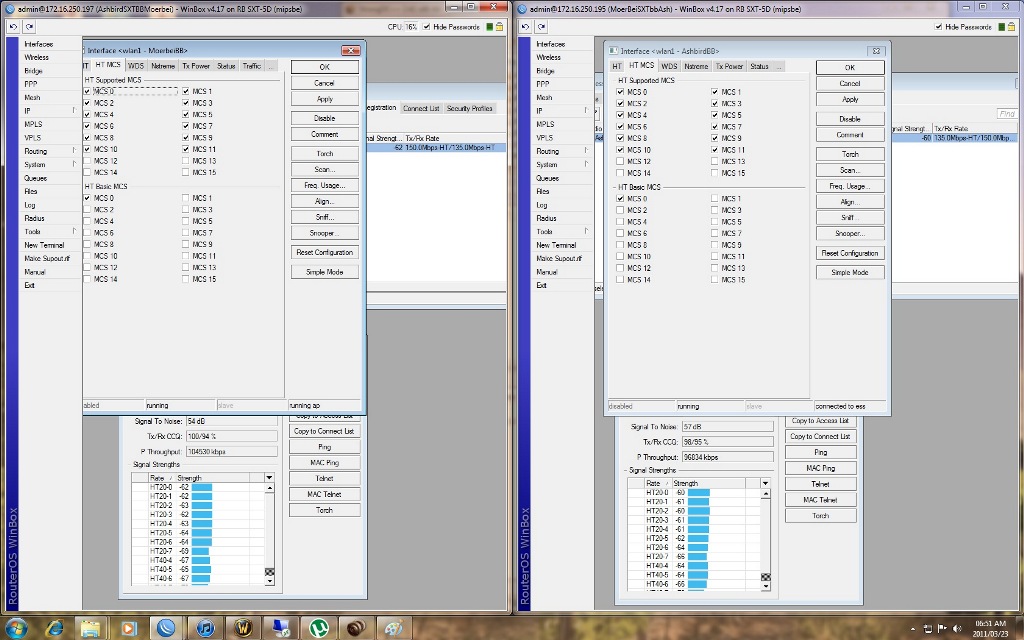Click the HT20-0 signal strength bar in right window
This screenshot has width=1024, height=640.
[697, 492]
